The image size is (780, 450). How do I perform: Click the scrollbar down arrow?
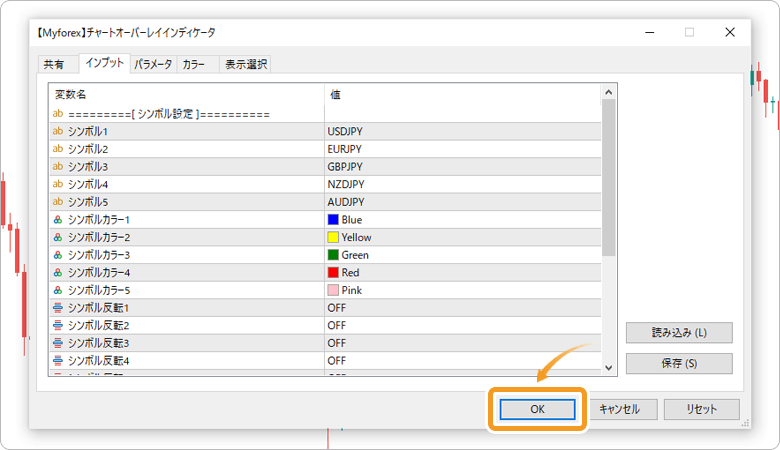[x=608, y=367]
